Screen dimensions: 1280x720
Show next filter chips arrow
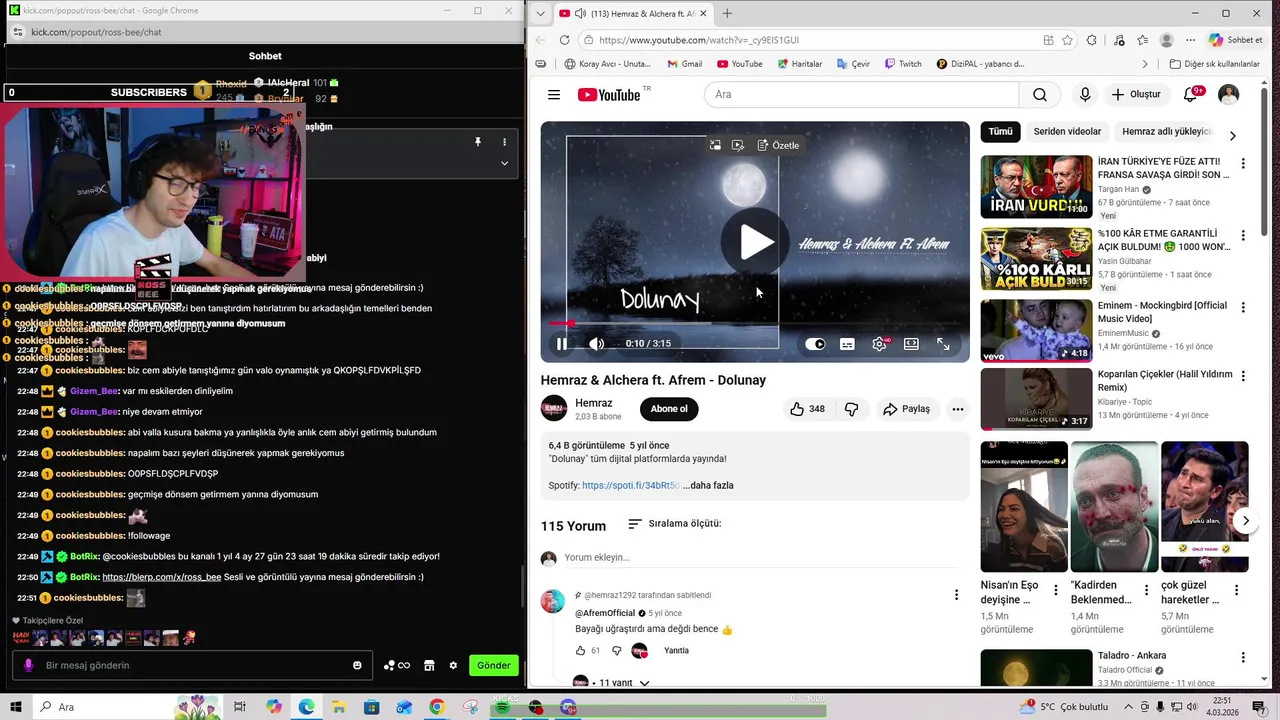click(1232, 135)
